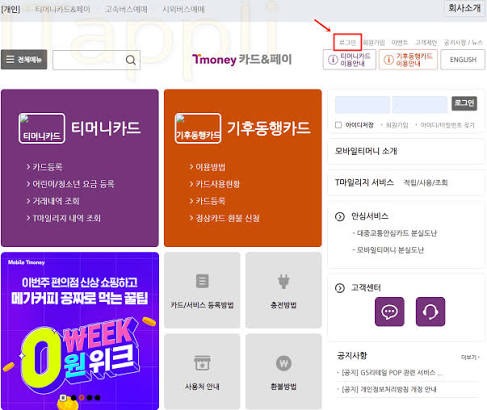Click the 티머니카드 panel title
This screenshot has height=410, width=487.
[106, 128]
